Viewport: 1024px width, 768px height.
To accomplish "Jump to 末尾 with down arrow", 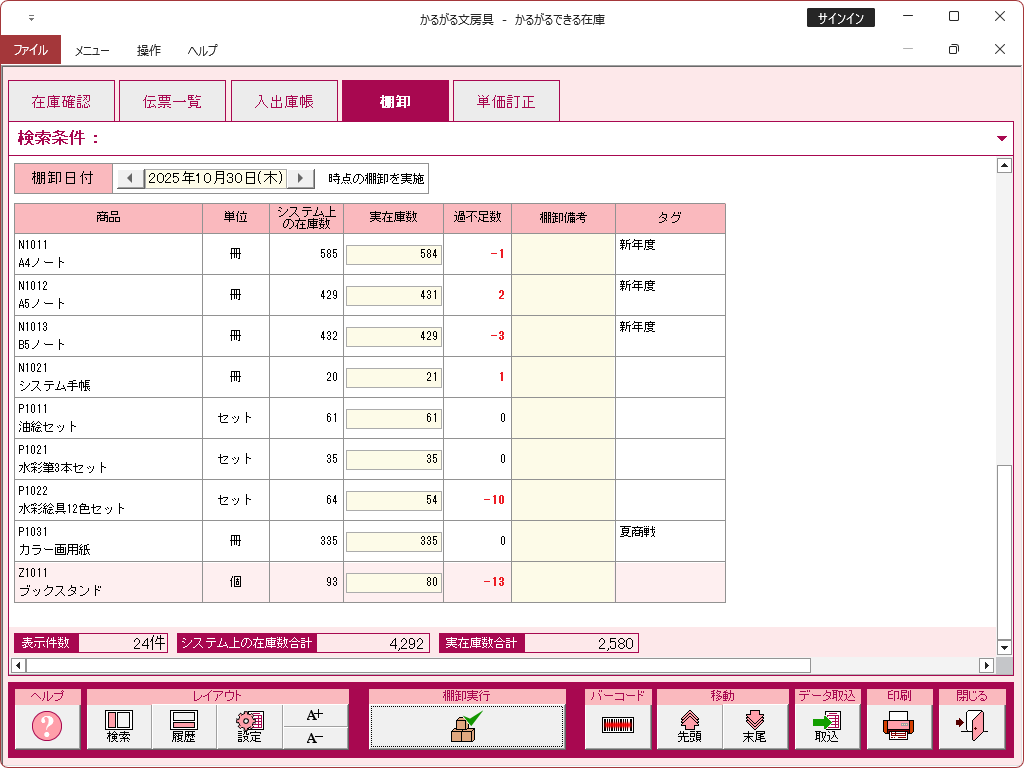I will pos(755,727).
